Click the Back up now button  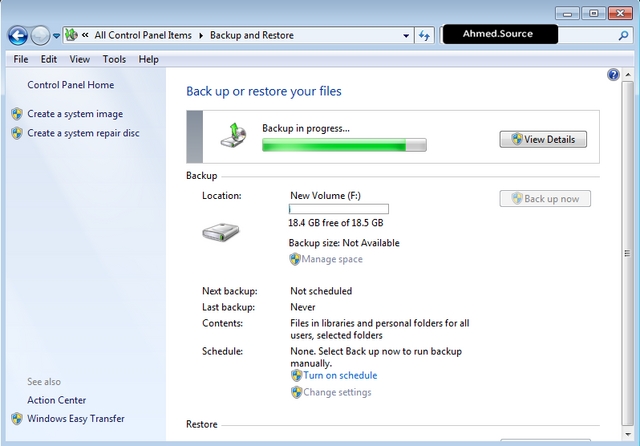545,199
